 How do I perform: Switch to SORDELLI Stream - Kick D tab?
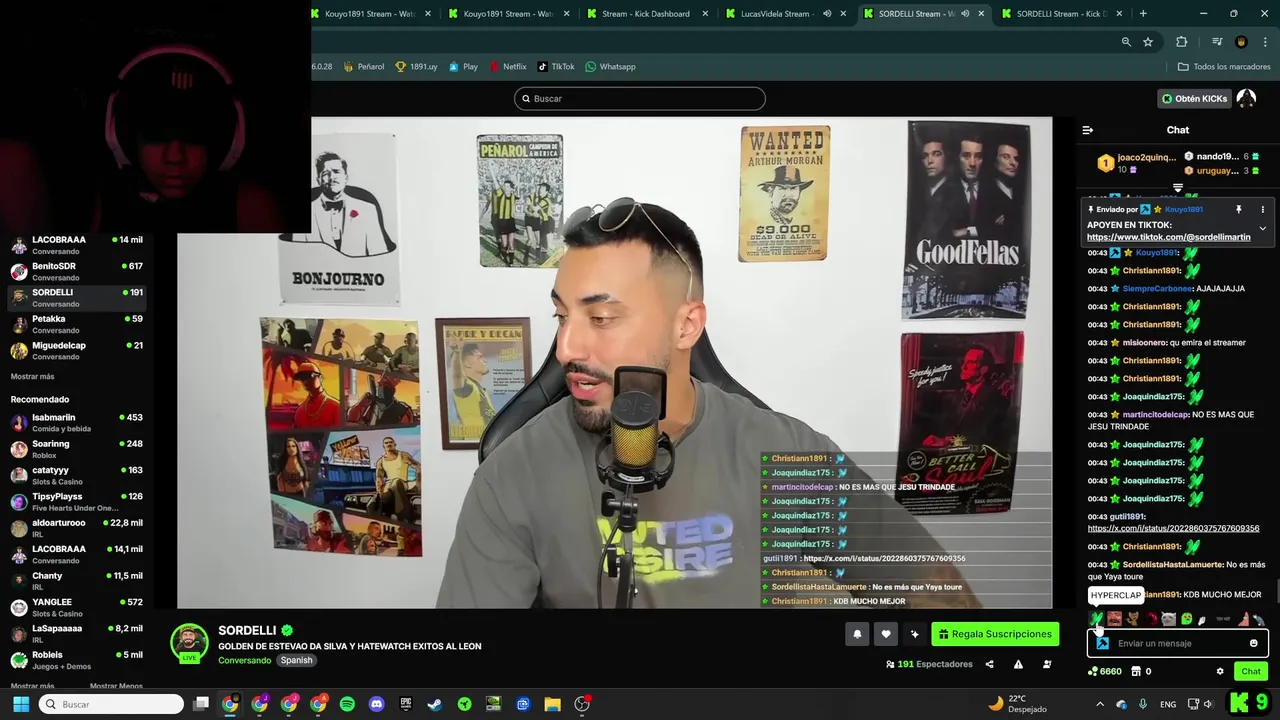[1060, 14]
